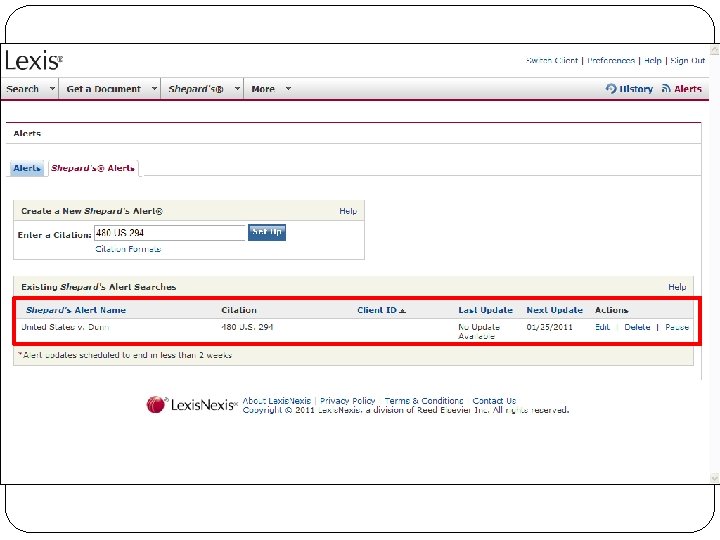720x540 pixels.
Task: Click the top Help link
Action: tap(652, 60)
